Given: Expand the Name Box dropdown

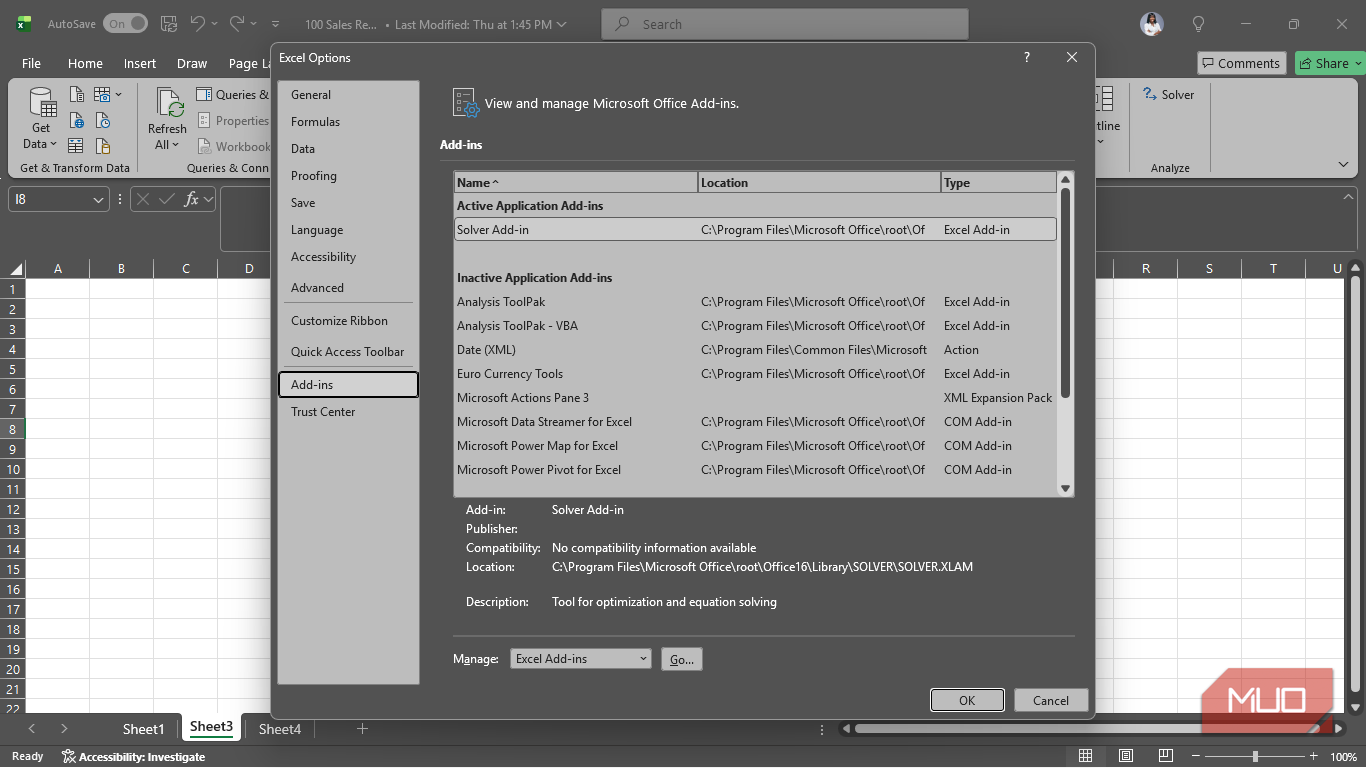Looking at the screenshot, I should pos(98,200).
